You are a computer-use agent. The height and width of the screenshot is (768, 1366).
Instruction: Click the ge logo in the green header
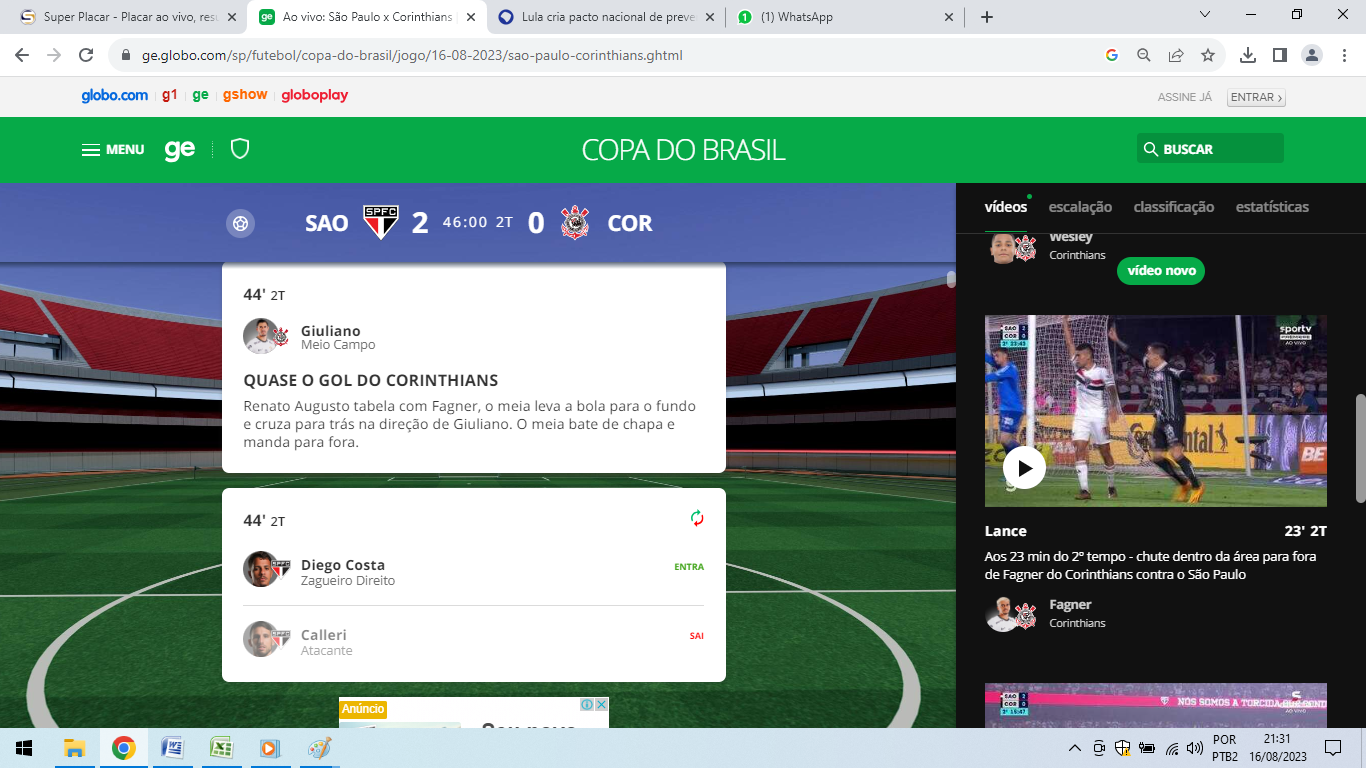coord(180,149)
